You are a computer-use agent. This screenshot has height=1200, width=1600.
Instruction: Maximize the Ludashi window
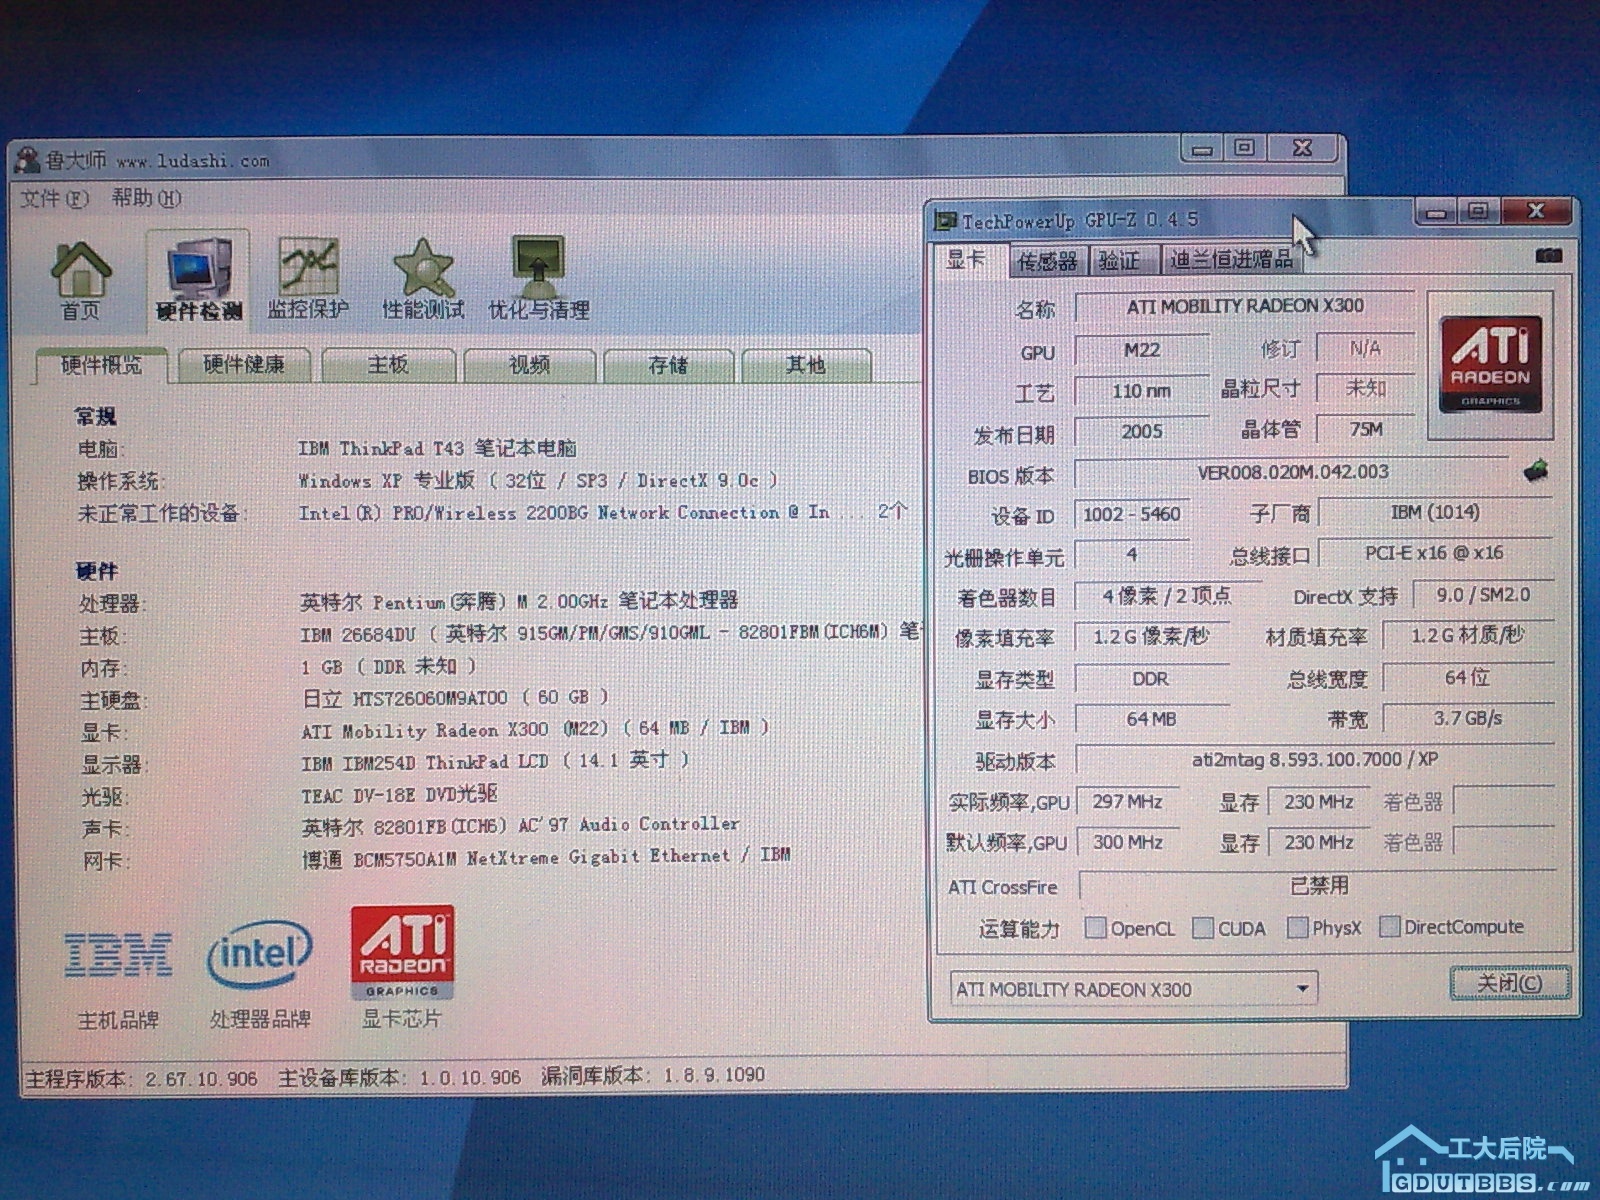click(x=1244, y=148)
